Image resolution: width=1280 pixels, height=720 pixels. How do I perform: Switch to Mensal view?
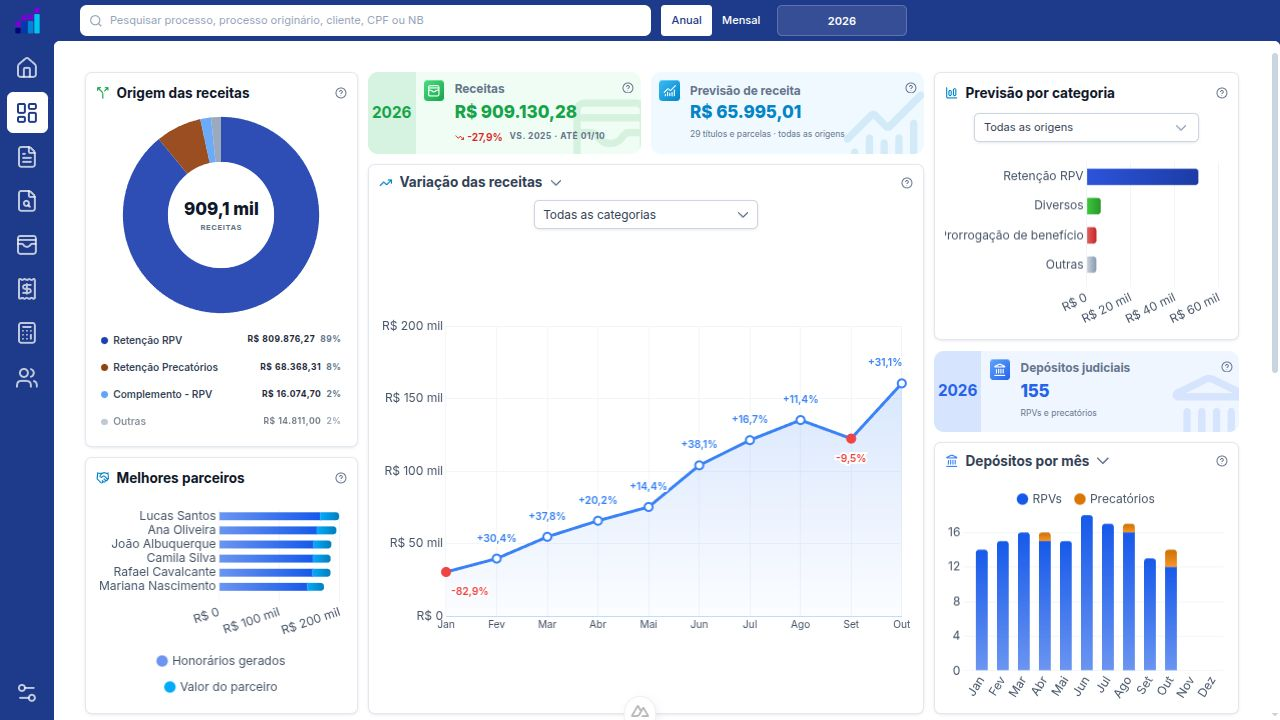pyautogui.click(x=741, y=20)
